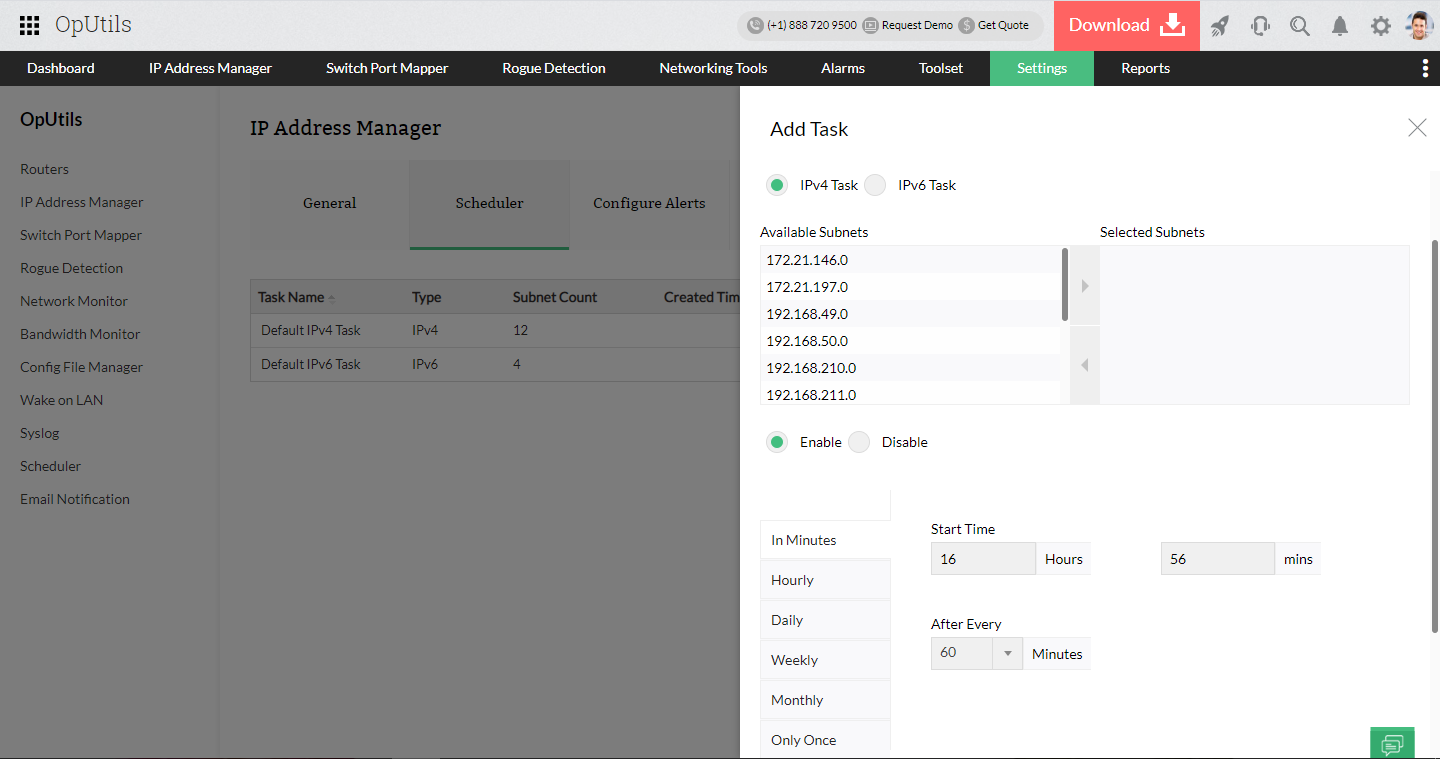Open the Settings menu tab
The image size is (1440, 759).
1042,68
